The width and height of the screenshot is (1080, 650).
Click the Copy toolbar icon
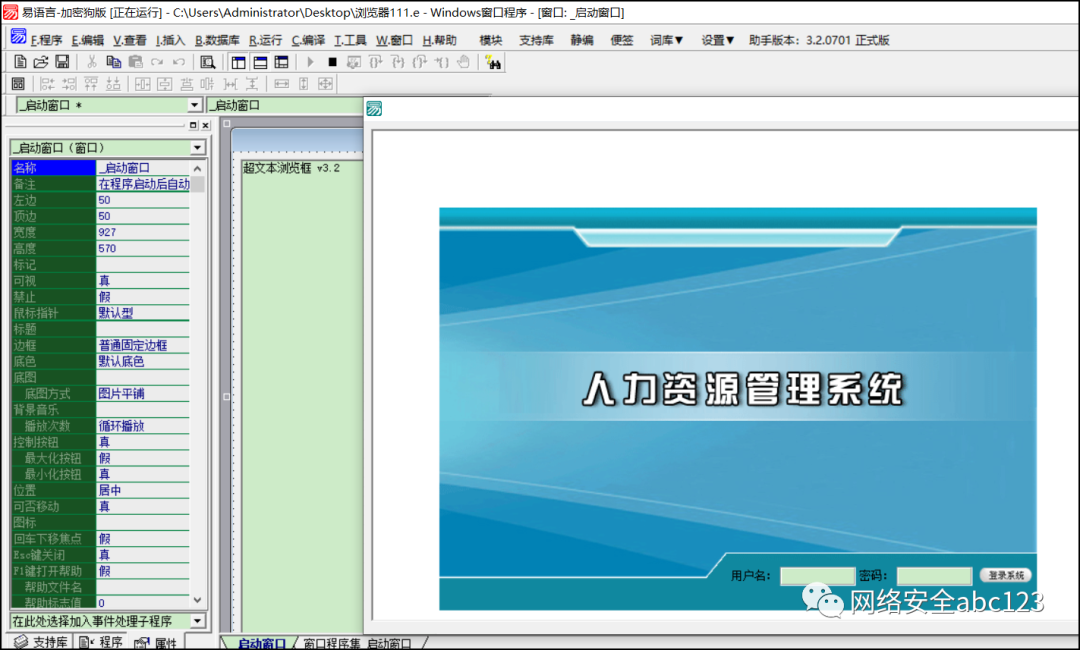pyautogui.click(x=114, y=62)
